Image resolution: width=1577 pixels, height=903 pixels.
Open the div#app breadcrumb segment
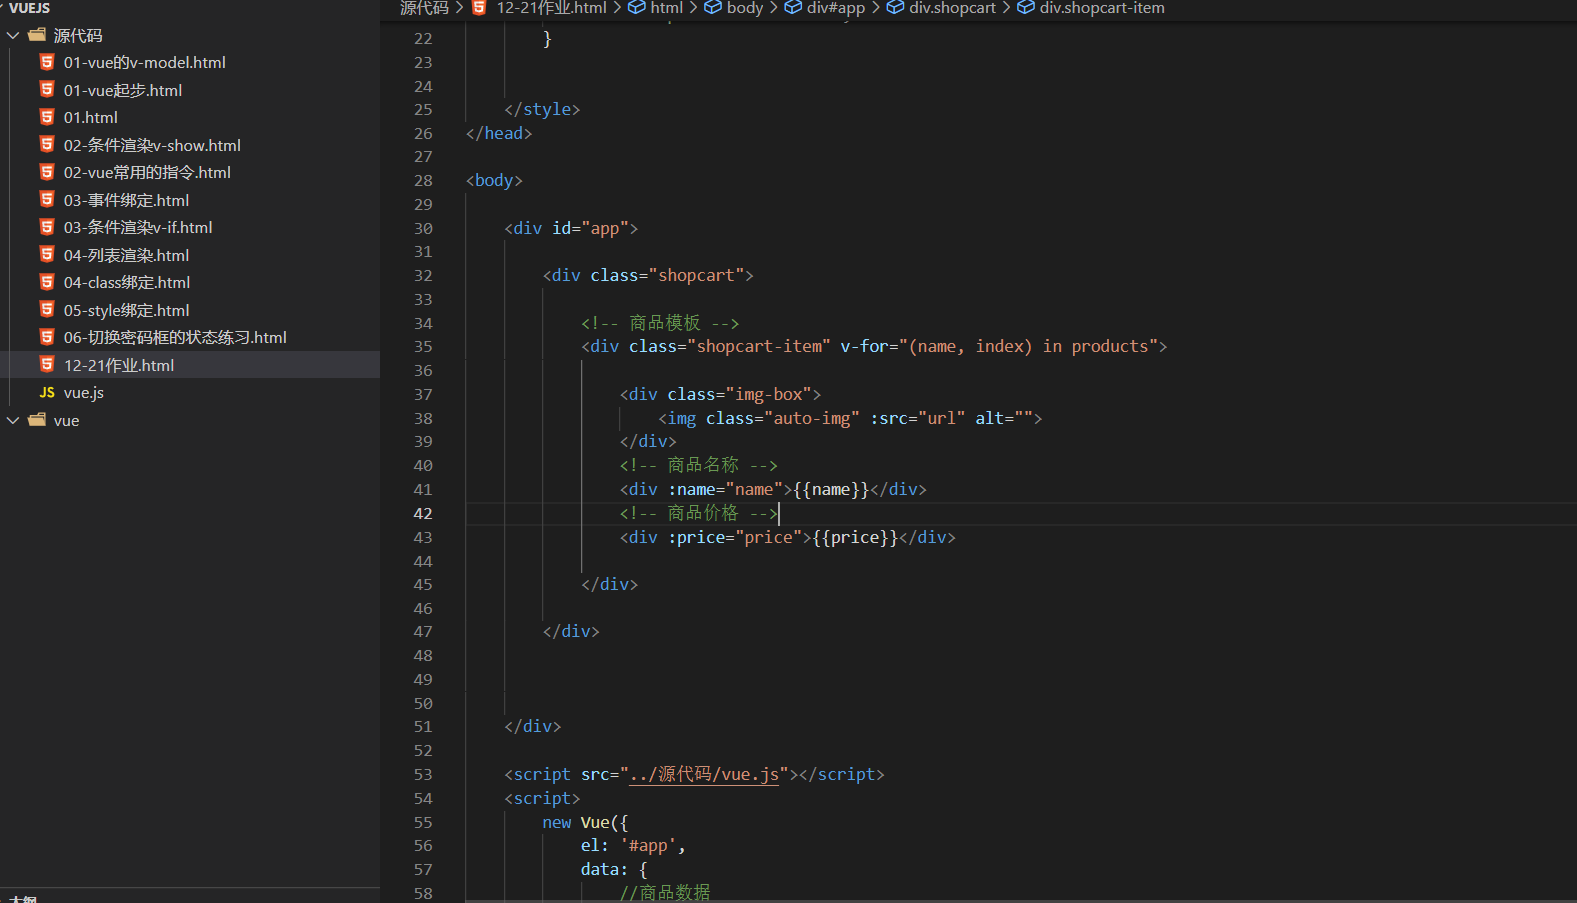point(835,7)
